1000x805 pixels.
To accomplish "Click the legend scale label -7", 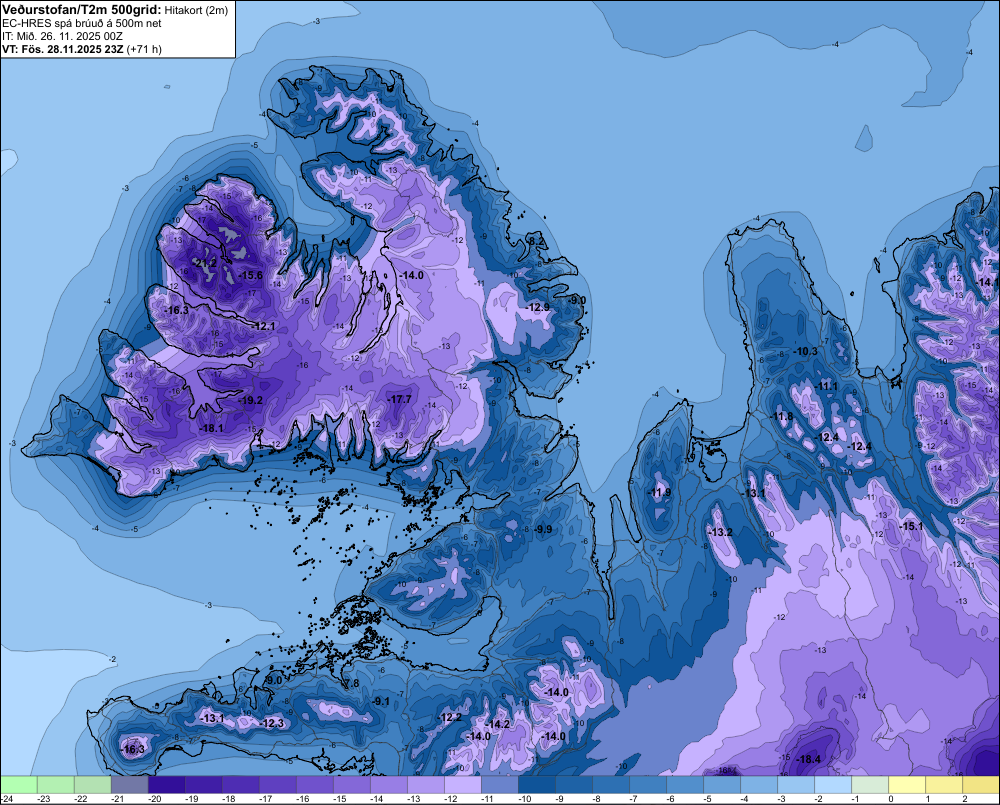I will coord(634,799).
